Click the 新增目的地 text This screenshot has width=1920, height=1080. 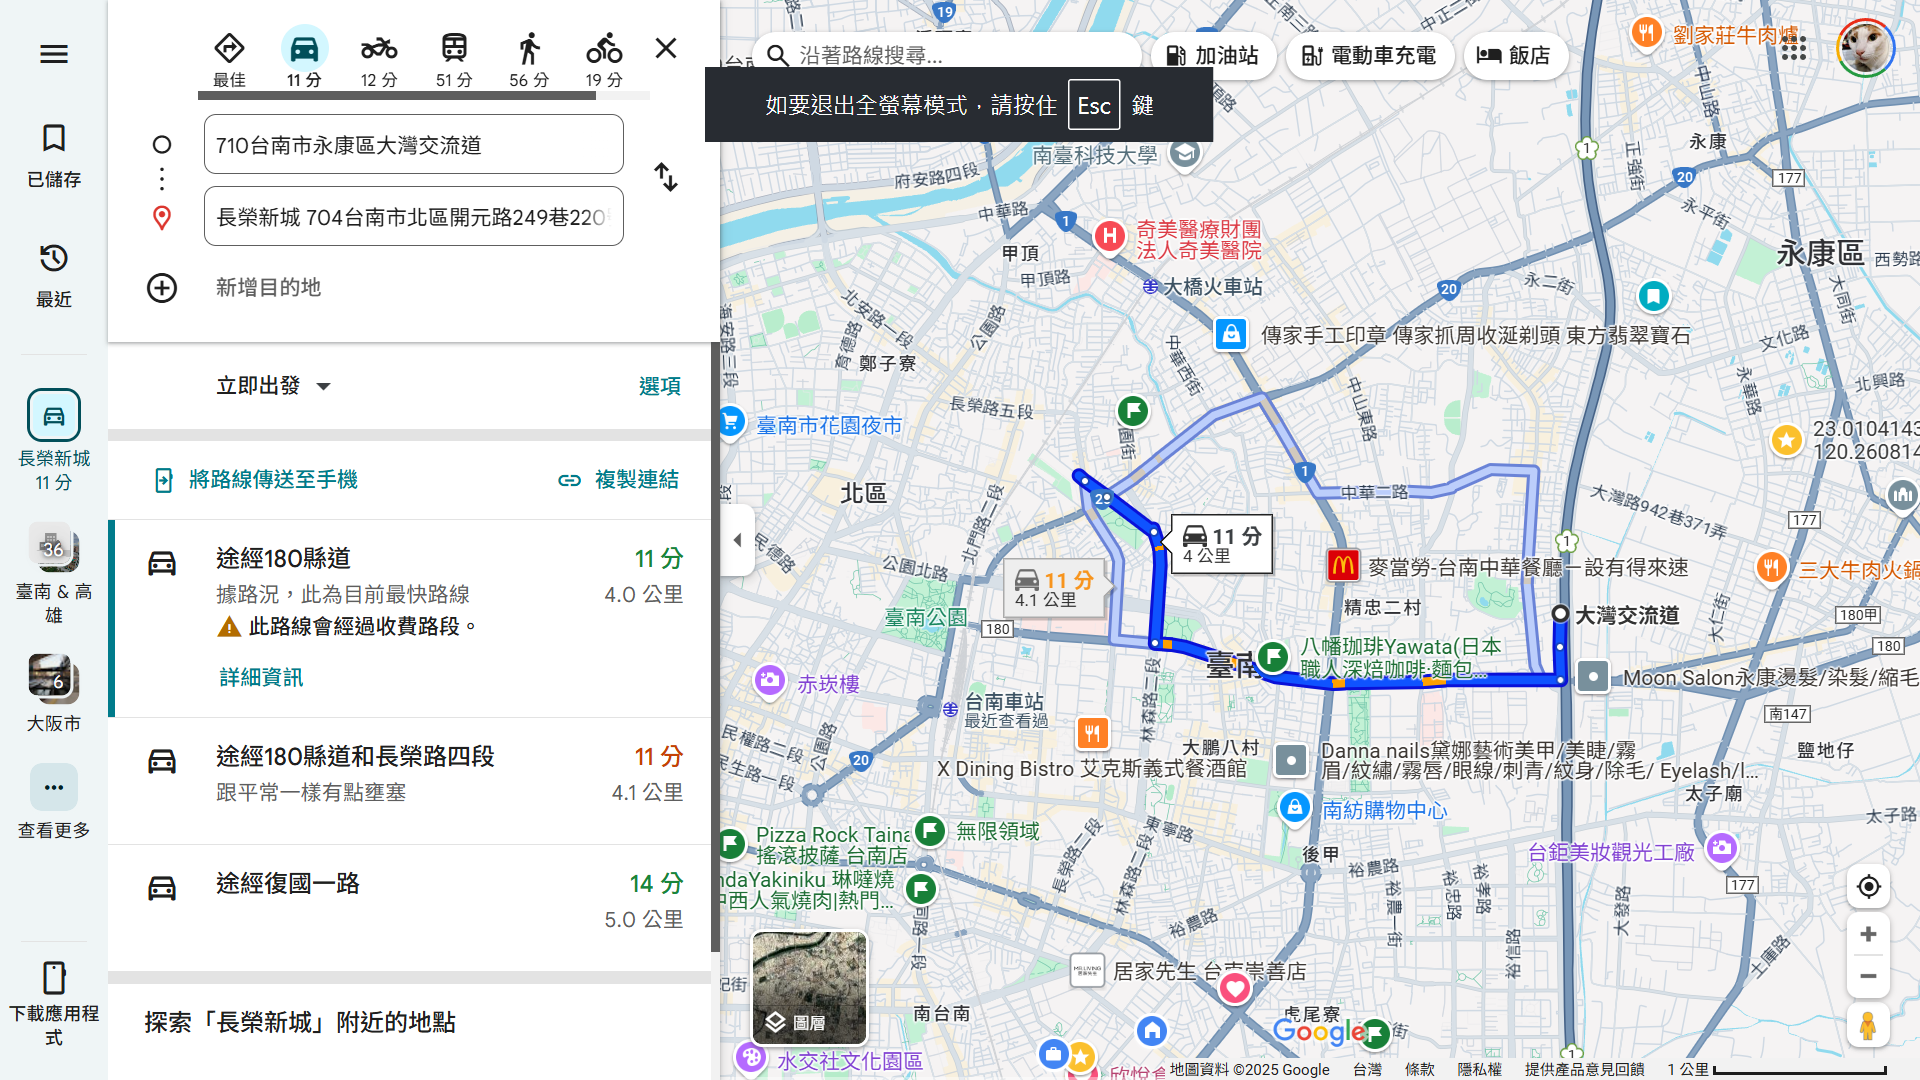click(269, 288)
